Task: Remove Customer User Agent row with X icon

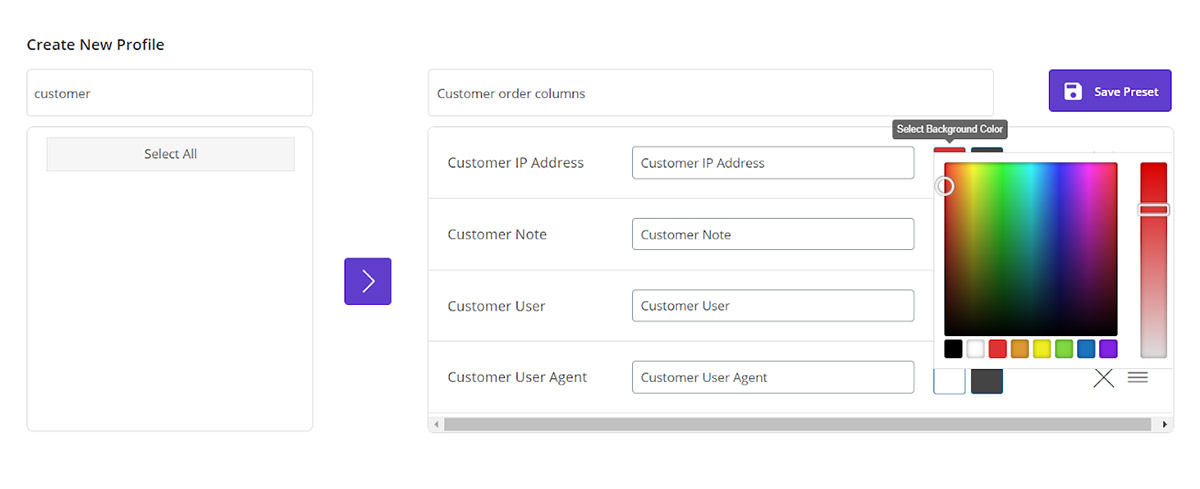Action: tap(1103, 378)
